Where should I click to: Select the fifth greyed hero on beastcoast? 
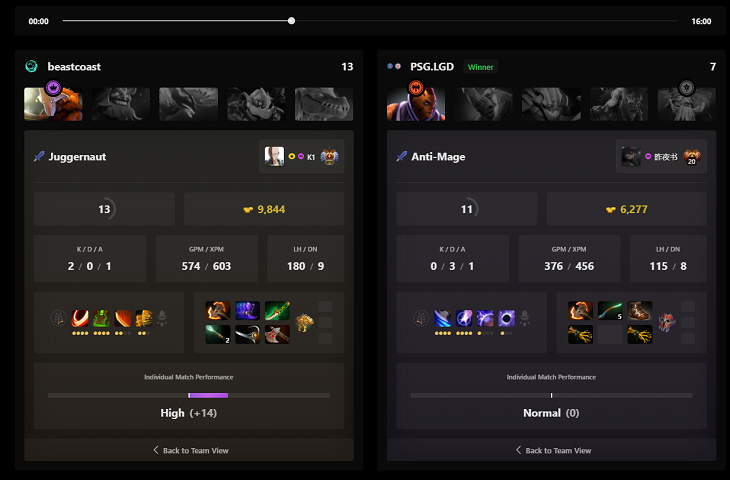[x=324, y=104]
